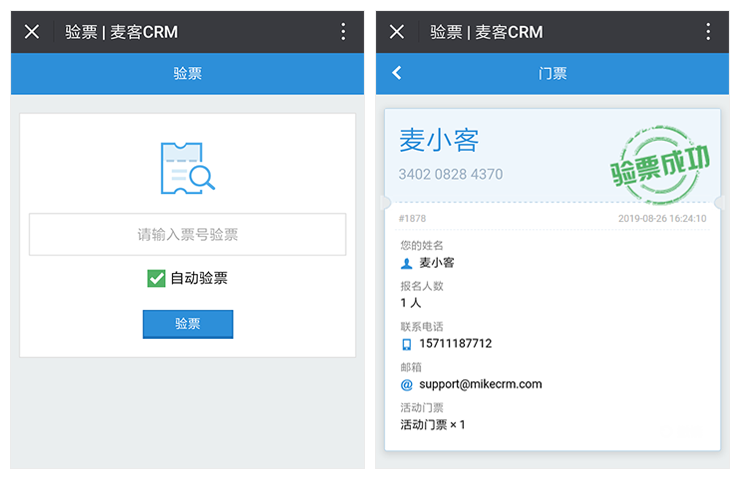Screen dimensions: 740x479
Task: Click the person icon beside 麦小客
Action: pyautogui.click(x=406, y=263)
